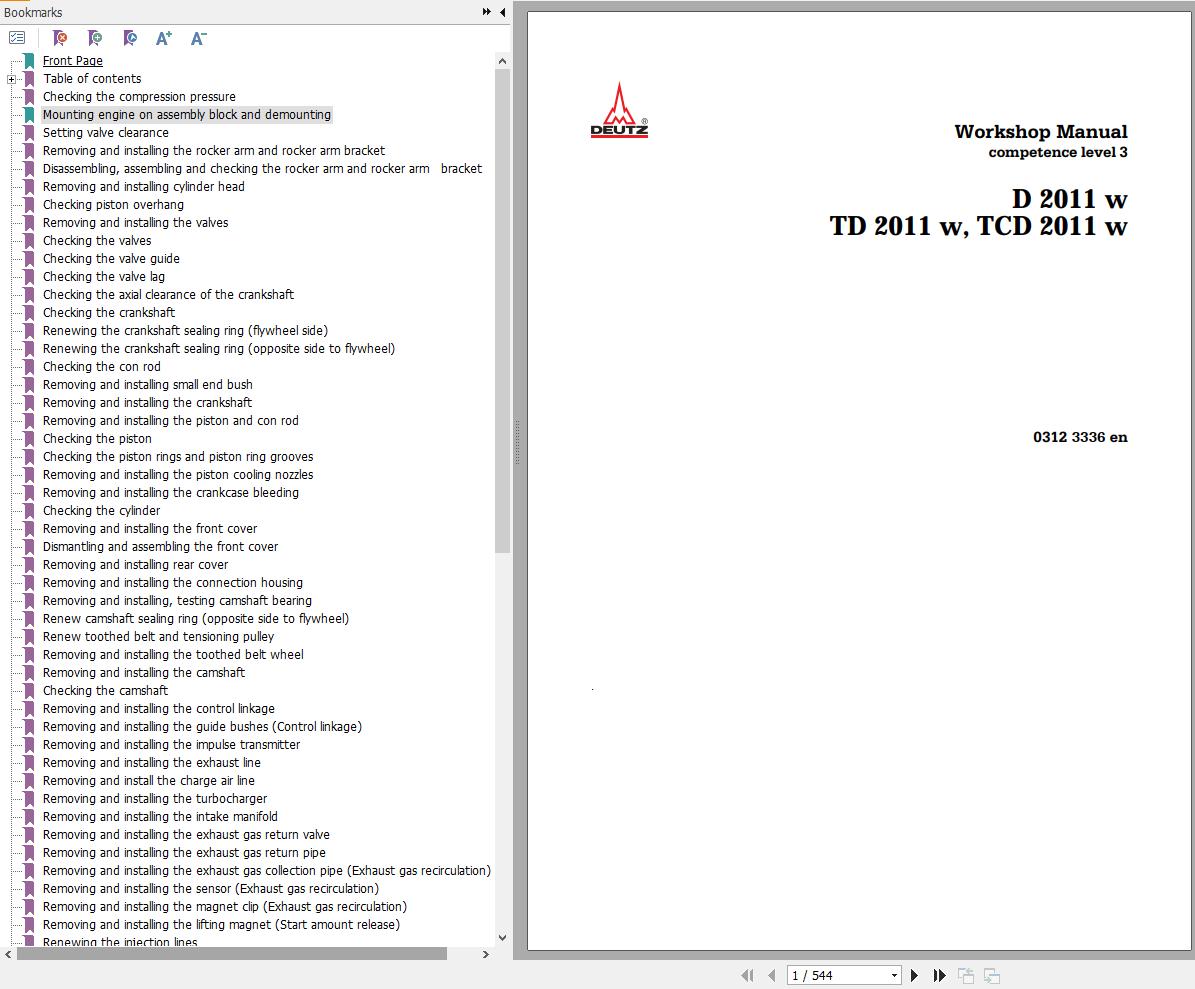Go to the last page
Image resolution: width=1195 pixels, height=989 pixels.
point(939,975)
